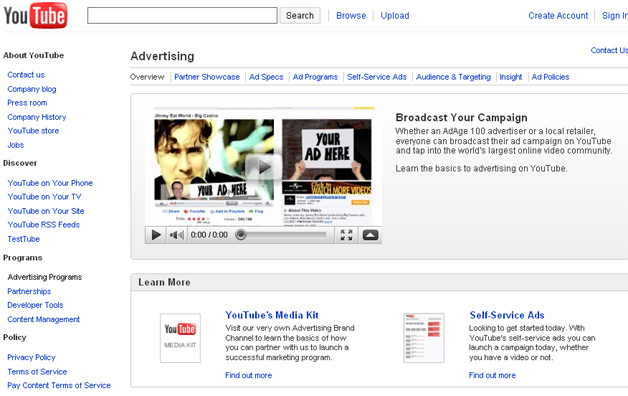Click YouTube's Media Kit heading link

click(x=272, y=315)
